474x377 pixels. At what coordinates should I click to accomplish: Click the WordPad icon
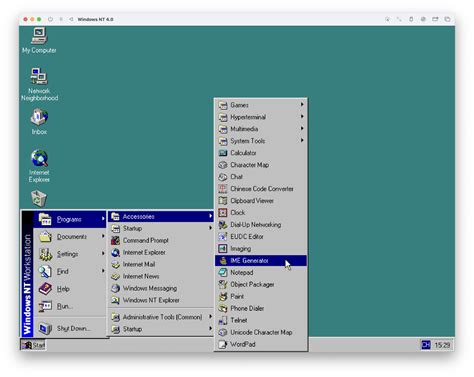pos(223,345)
